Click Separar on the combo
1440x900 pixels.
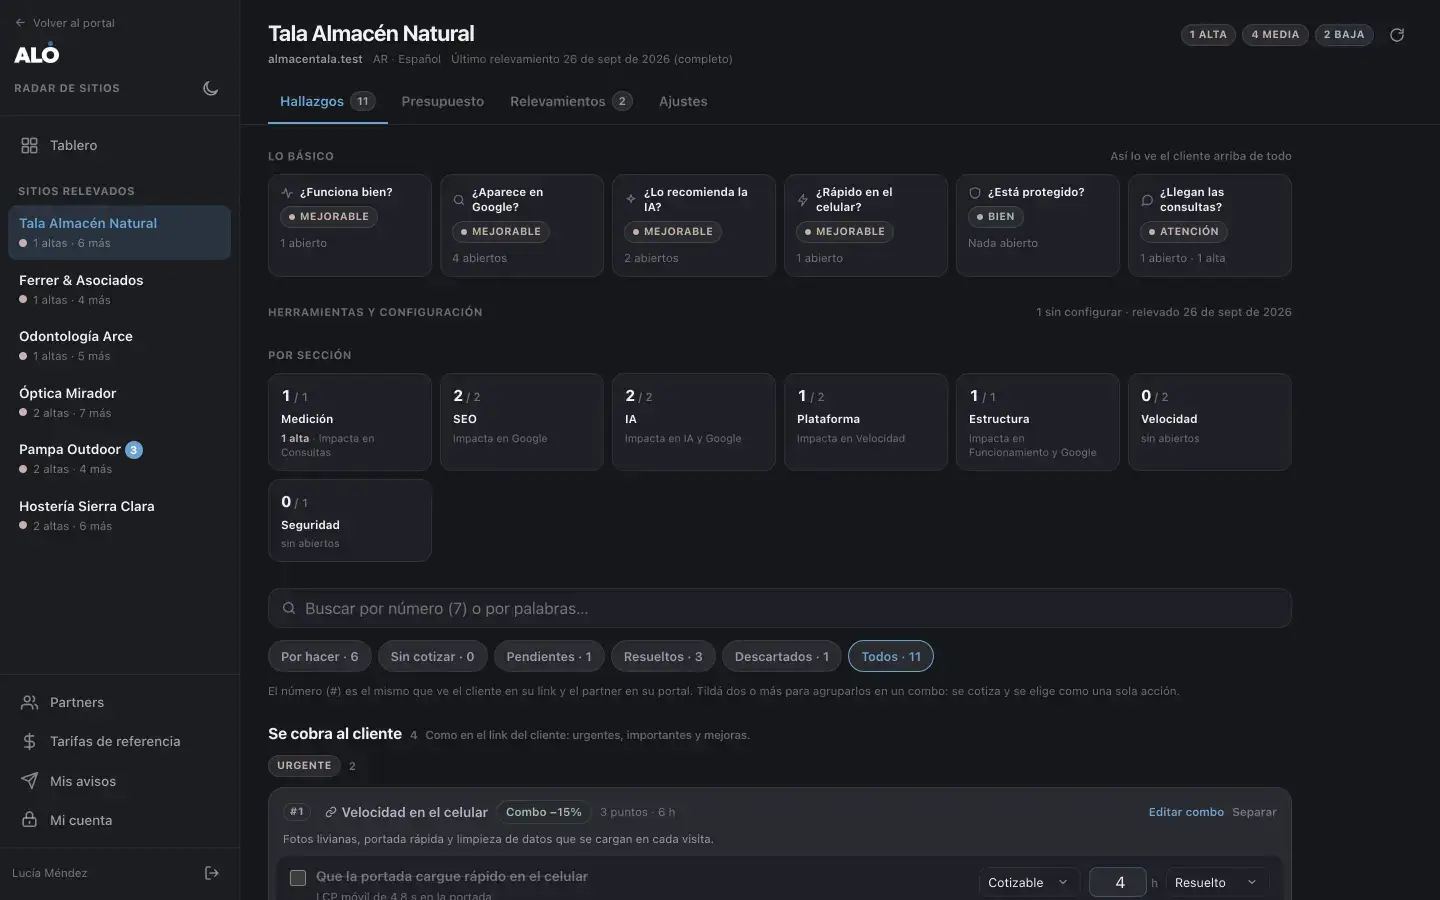click(x=1254, y=812)
